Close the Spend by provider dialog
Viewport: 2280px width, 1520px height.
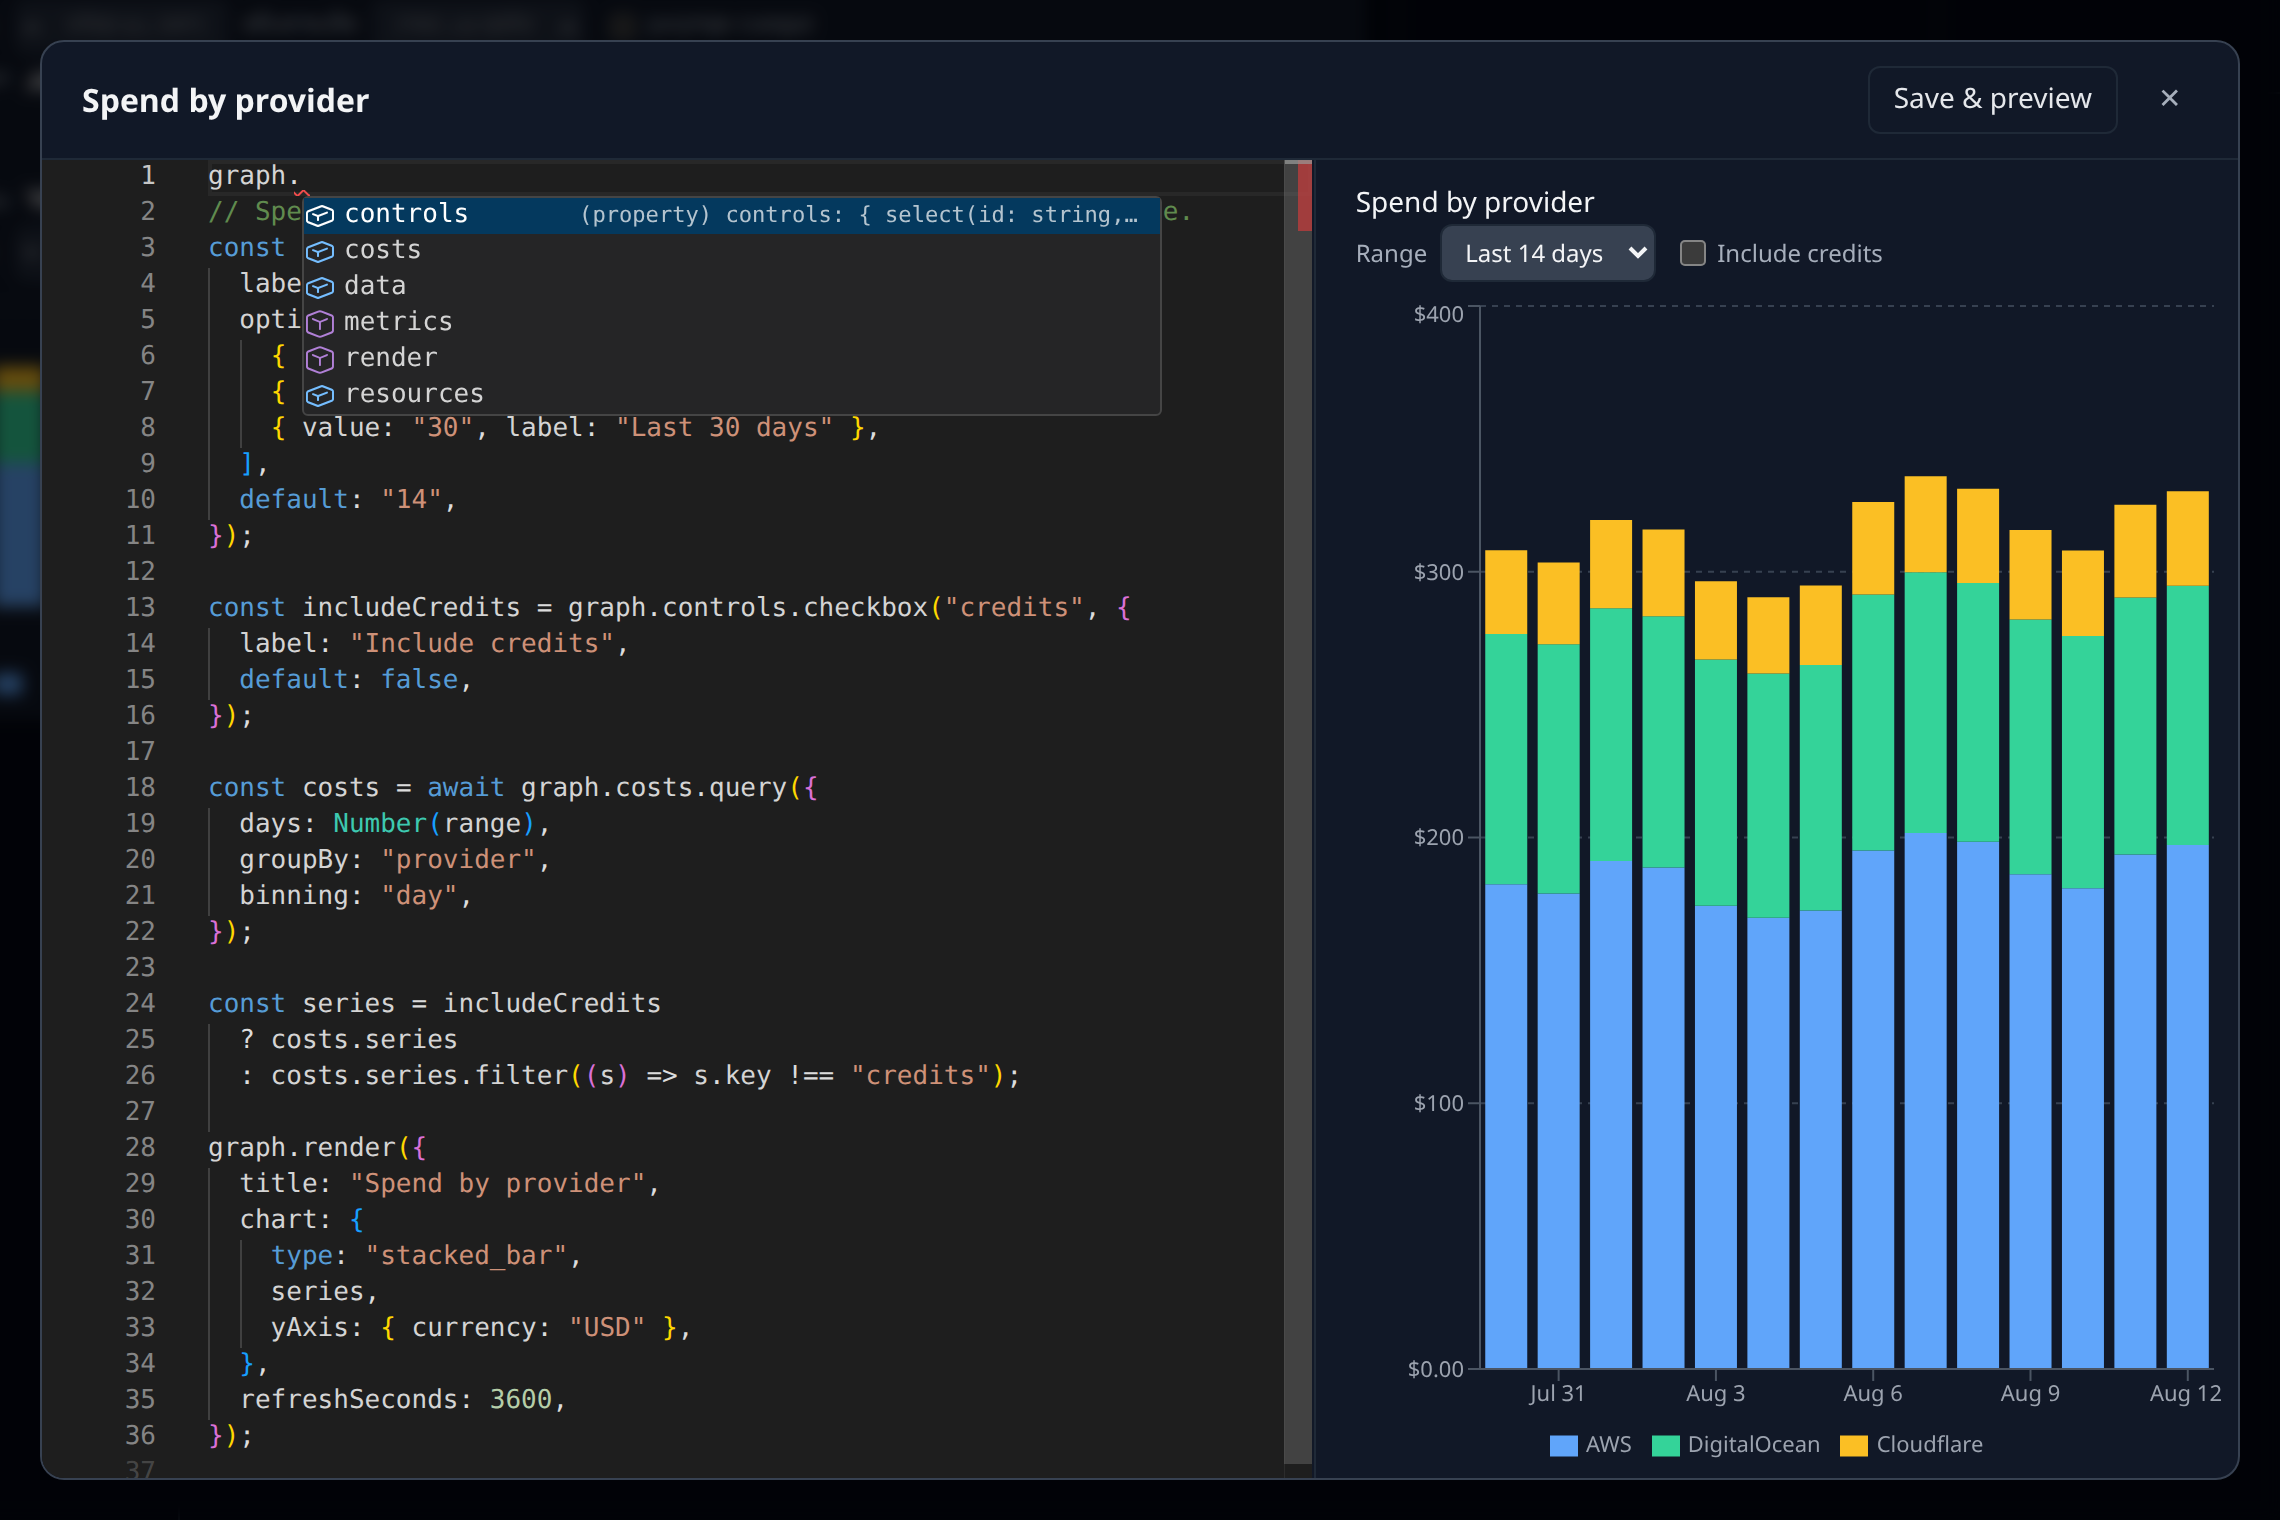[2169, 98]
